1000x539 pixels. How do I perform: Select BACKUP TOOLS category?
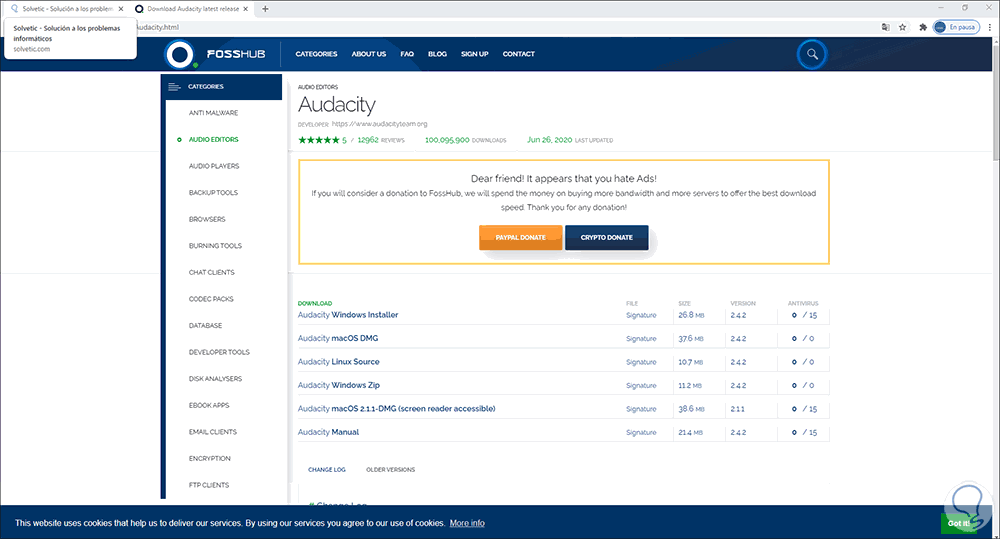pos(213,193)
